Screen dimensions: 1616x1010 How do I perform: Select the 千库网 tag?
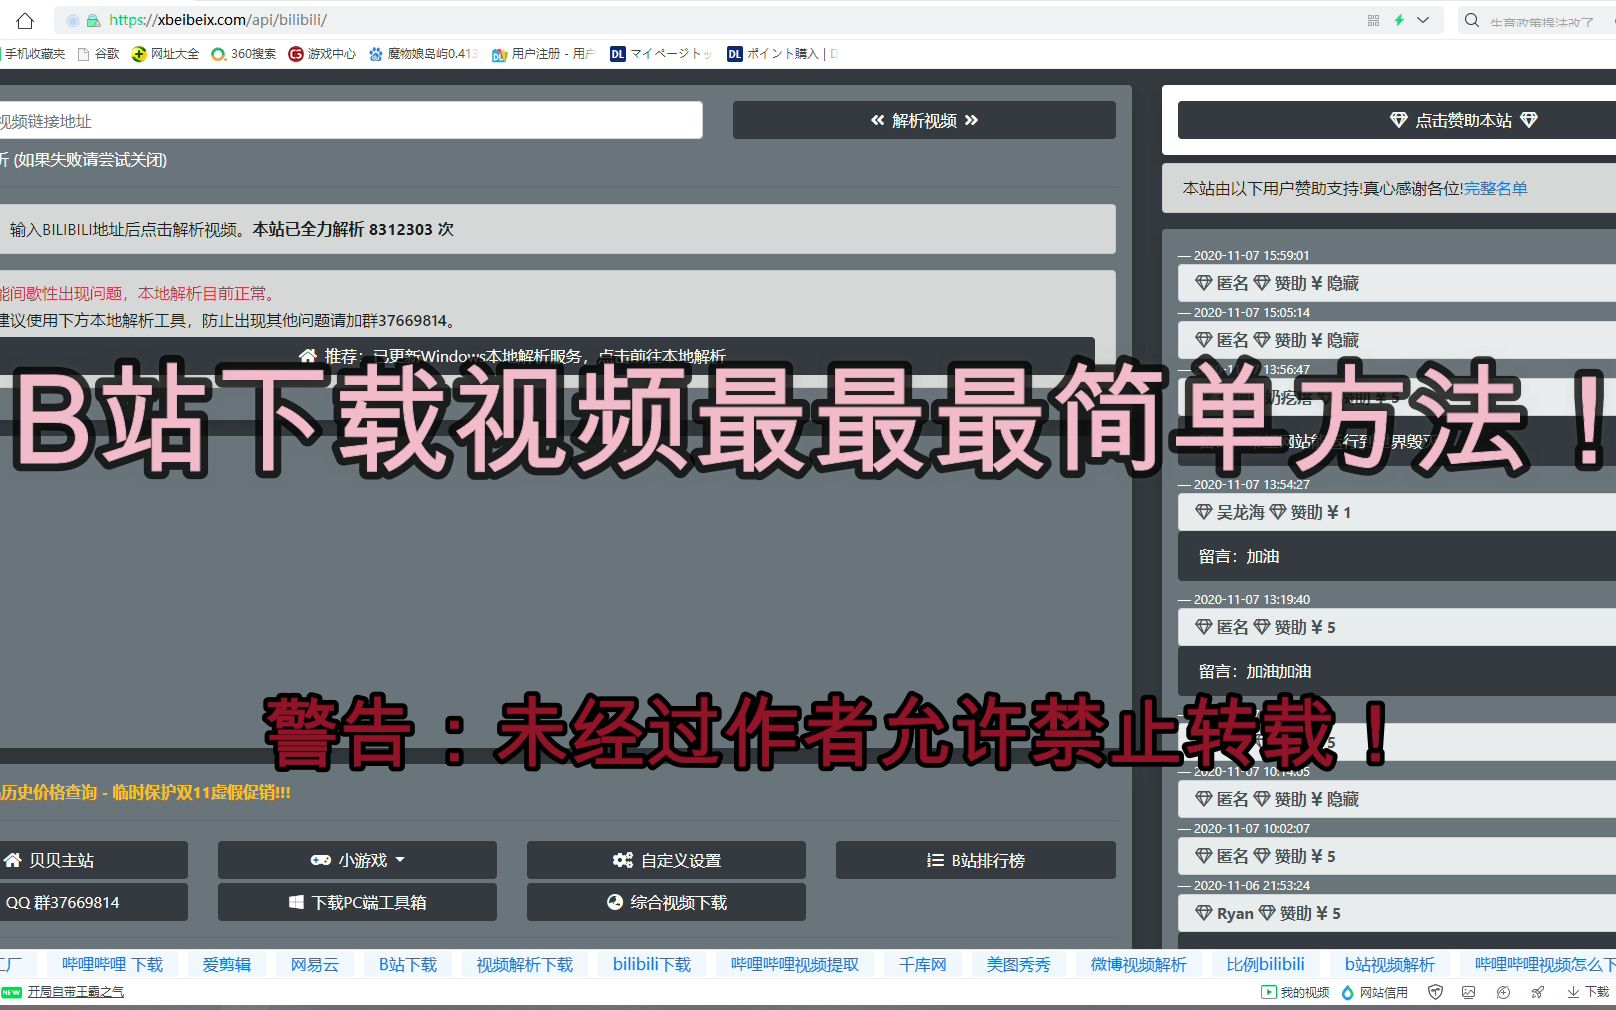click(x=922, y=964)
